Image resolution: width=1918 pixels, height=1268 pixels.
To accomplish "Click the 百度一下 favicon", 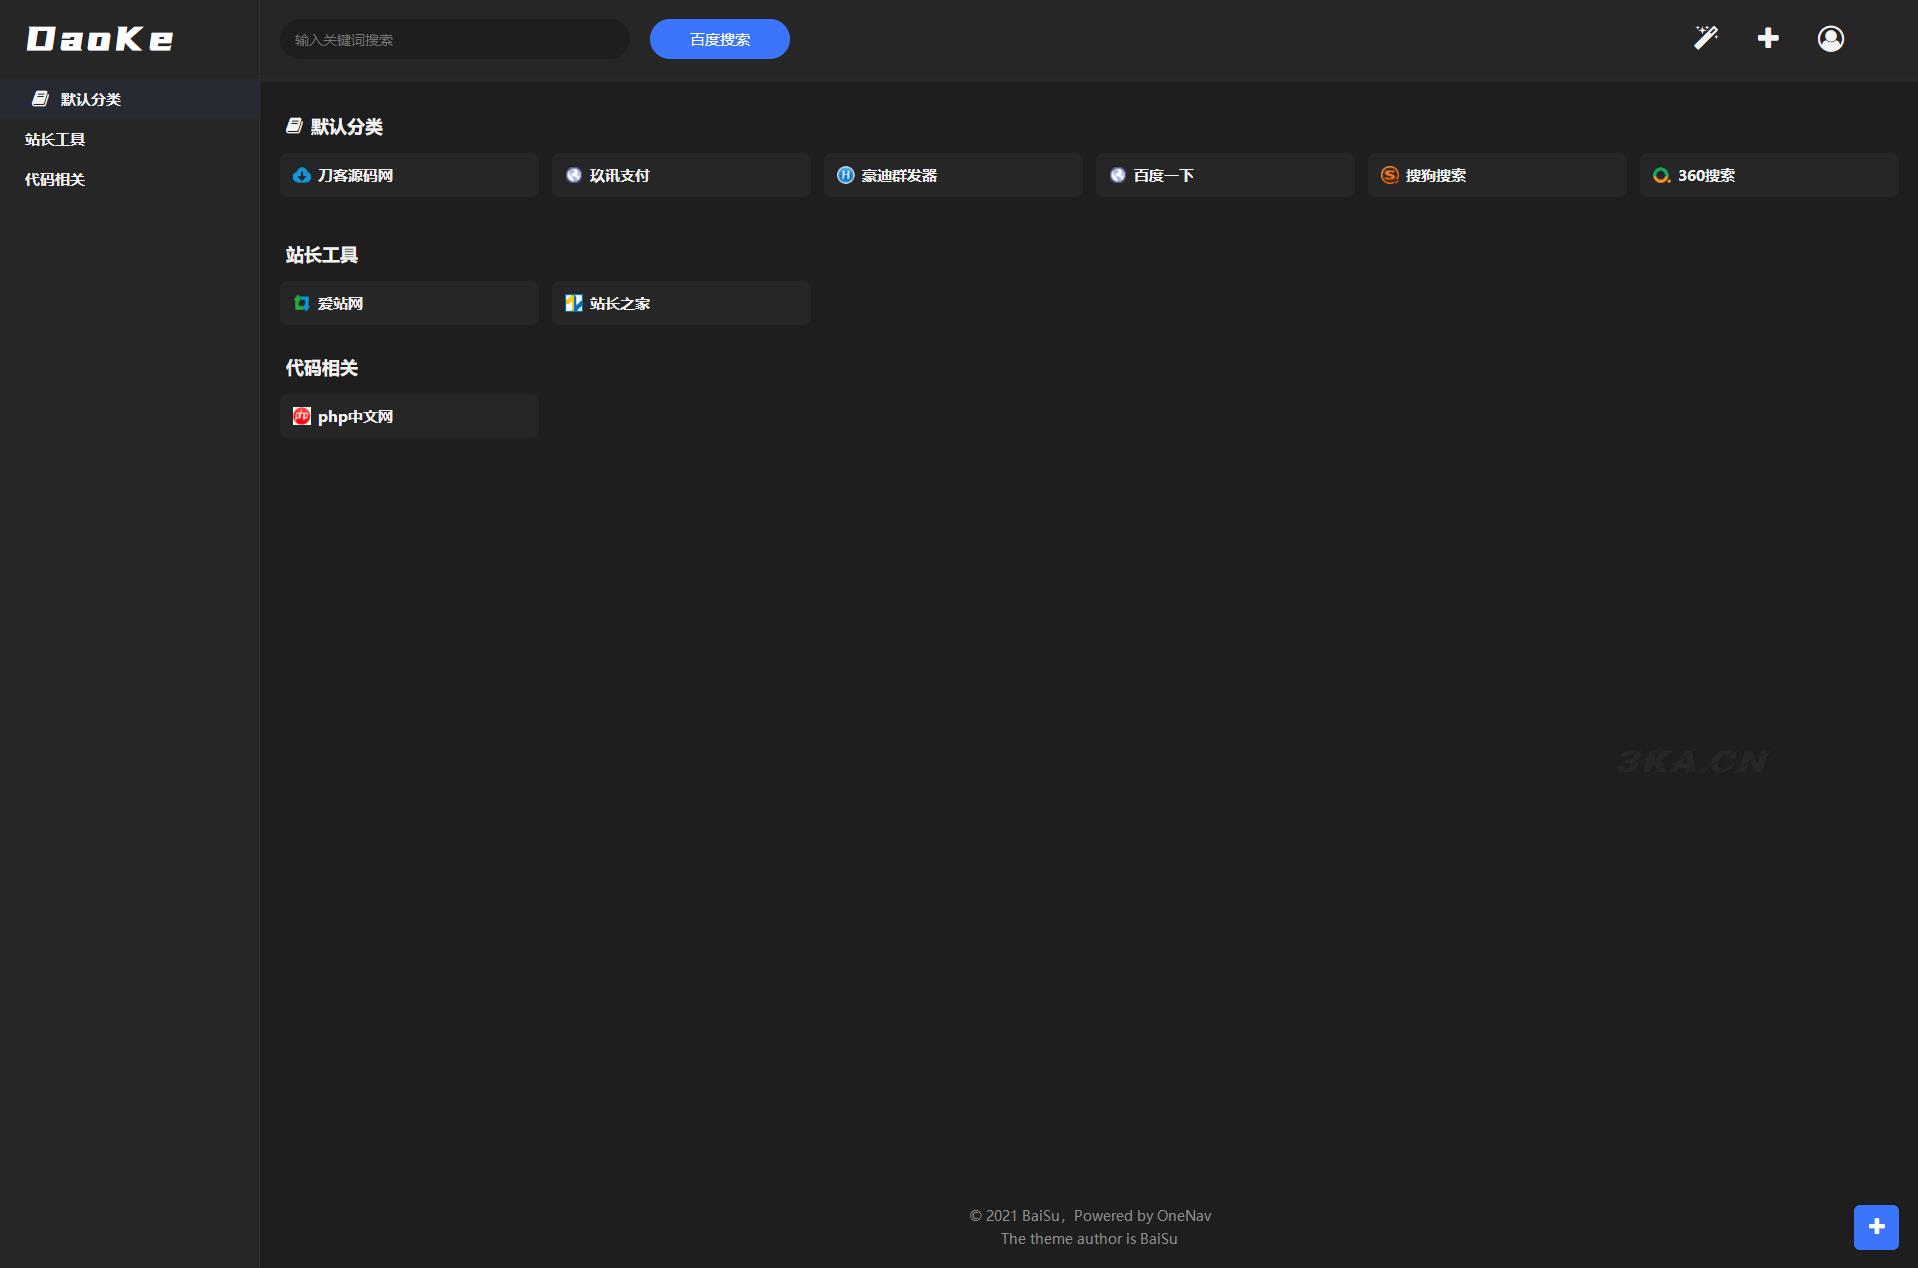I will [1118, 175].
